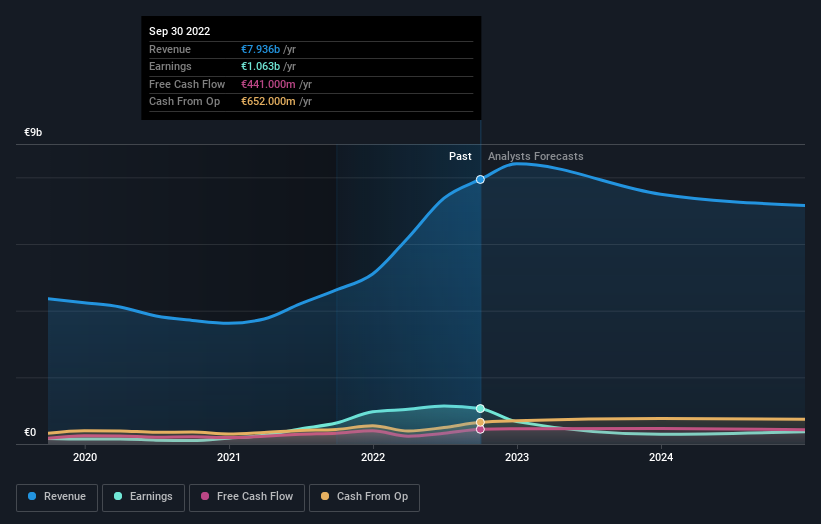The height and width of the screenshot is (524, 821).
Task: Click the Revenue row label in tooltip
Action: pyautogui.click(x=170, y=49)
